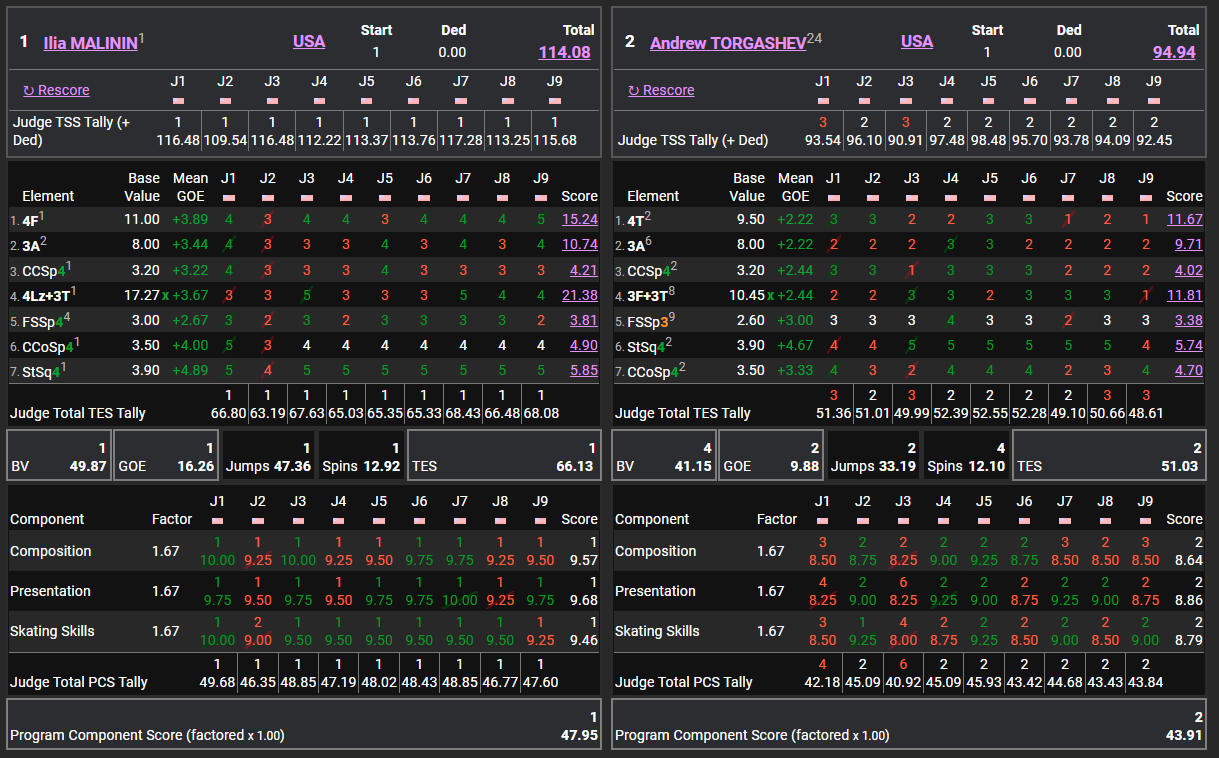This screenshot has width=1219, height=758.
Task: Click USA country link next to Torgashev
Action: 916,41
